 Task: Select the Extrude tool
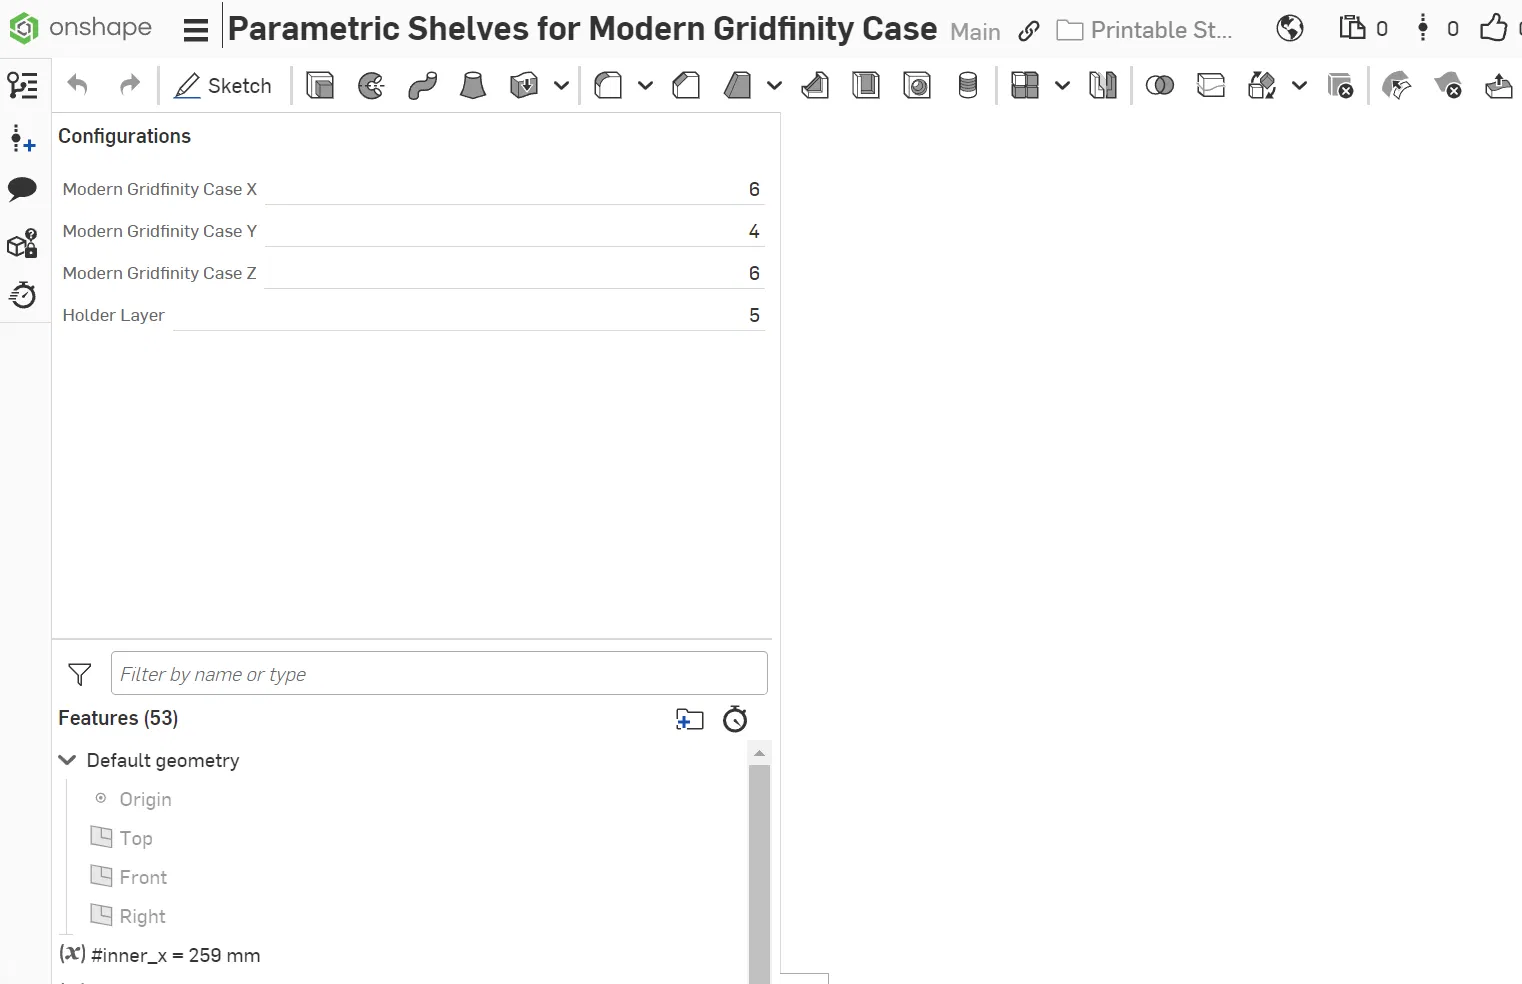click(320, 86)
